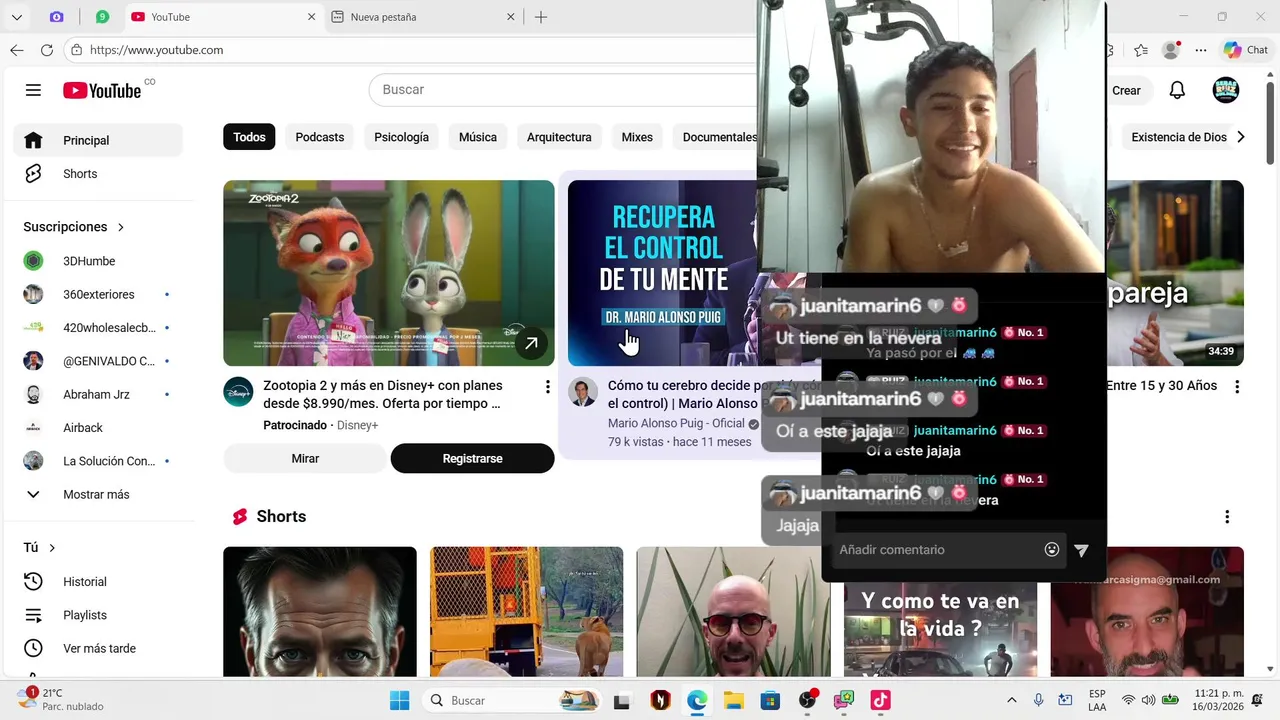Close the Nueva pestaña tab

click(x=511, y=17)
